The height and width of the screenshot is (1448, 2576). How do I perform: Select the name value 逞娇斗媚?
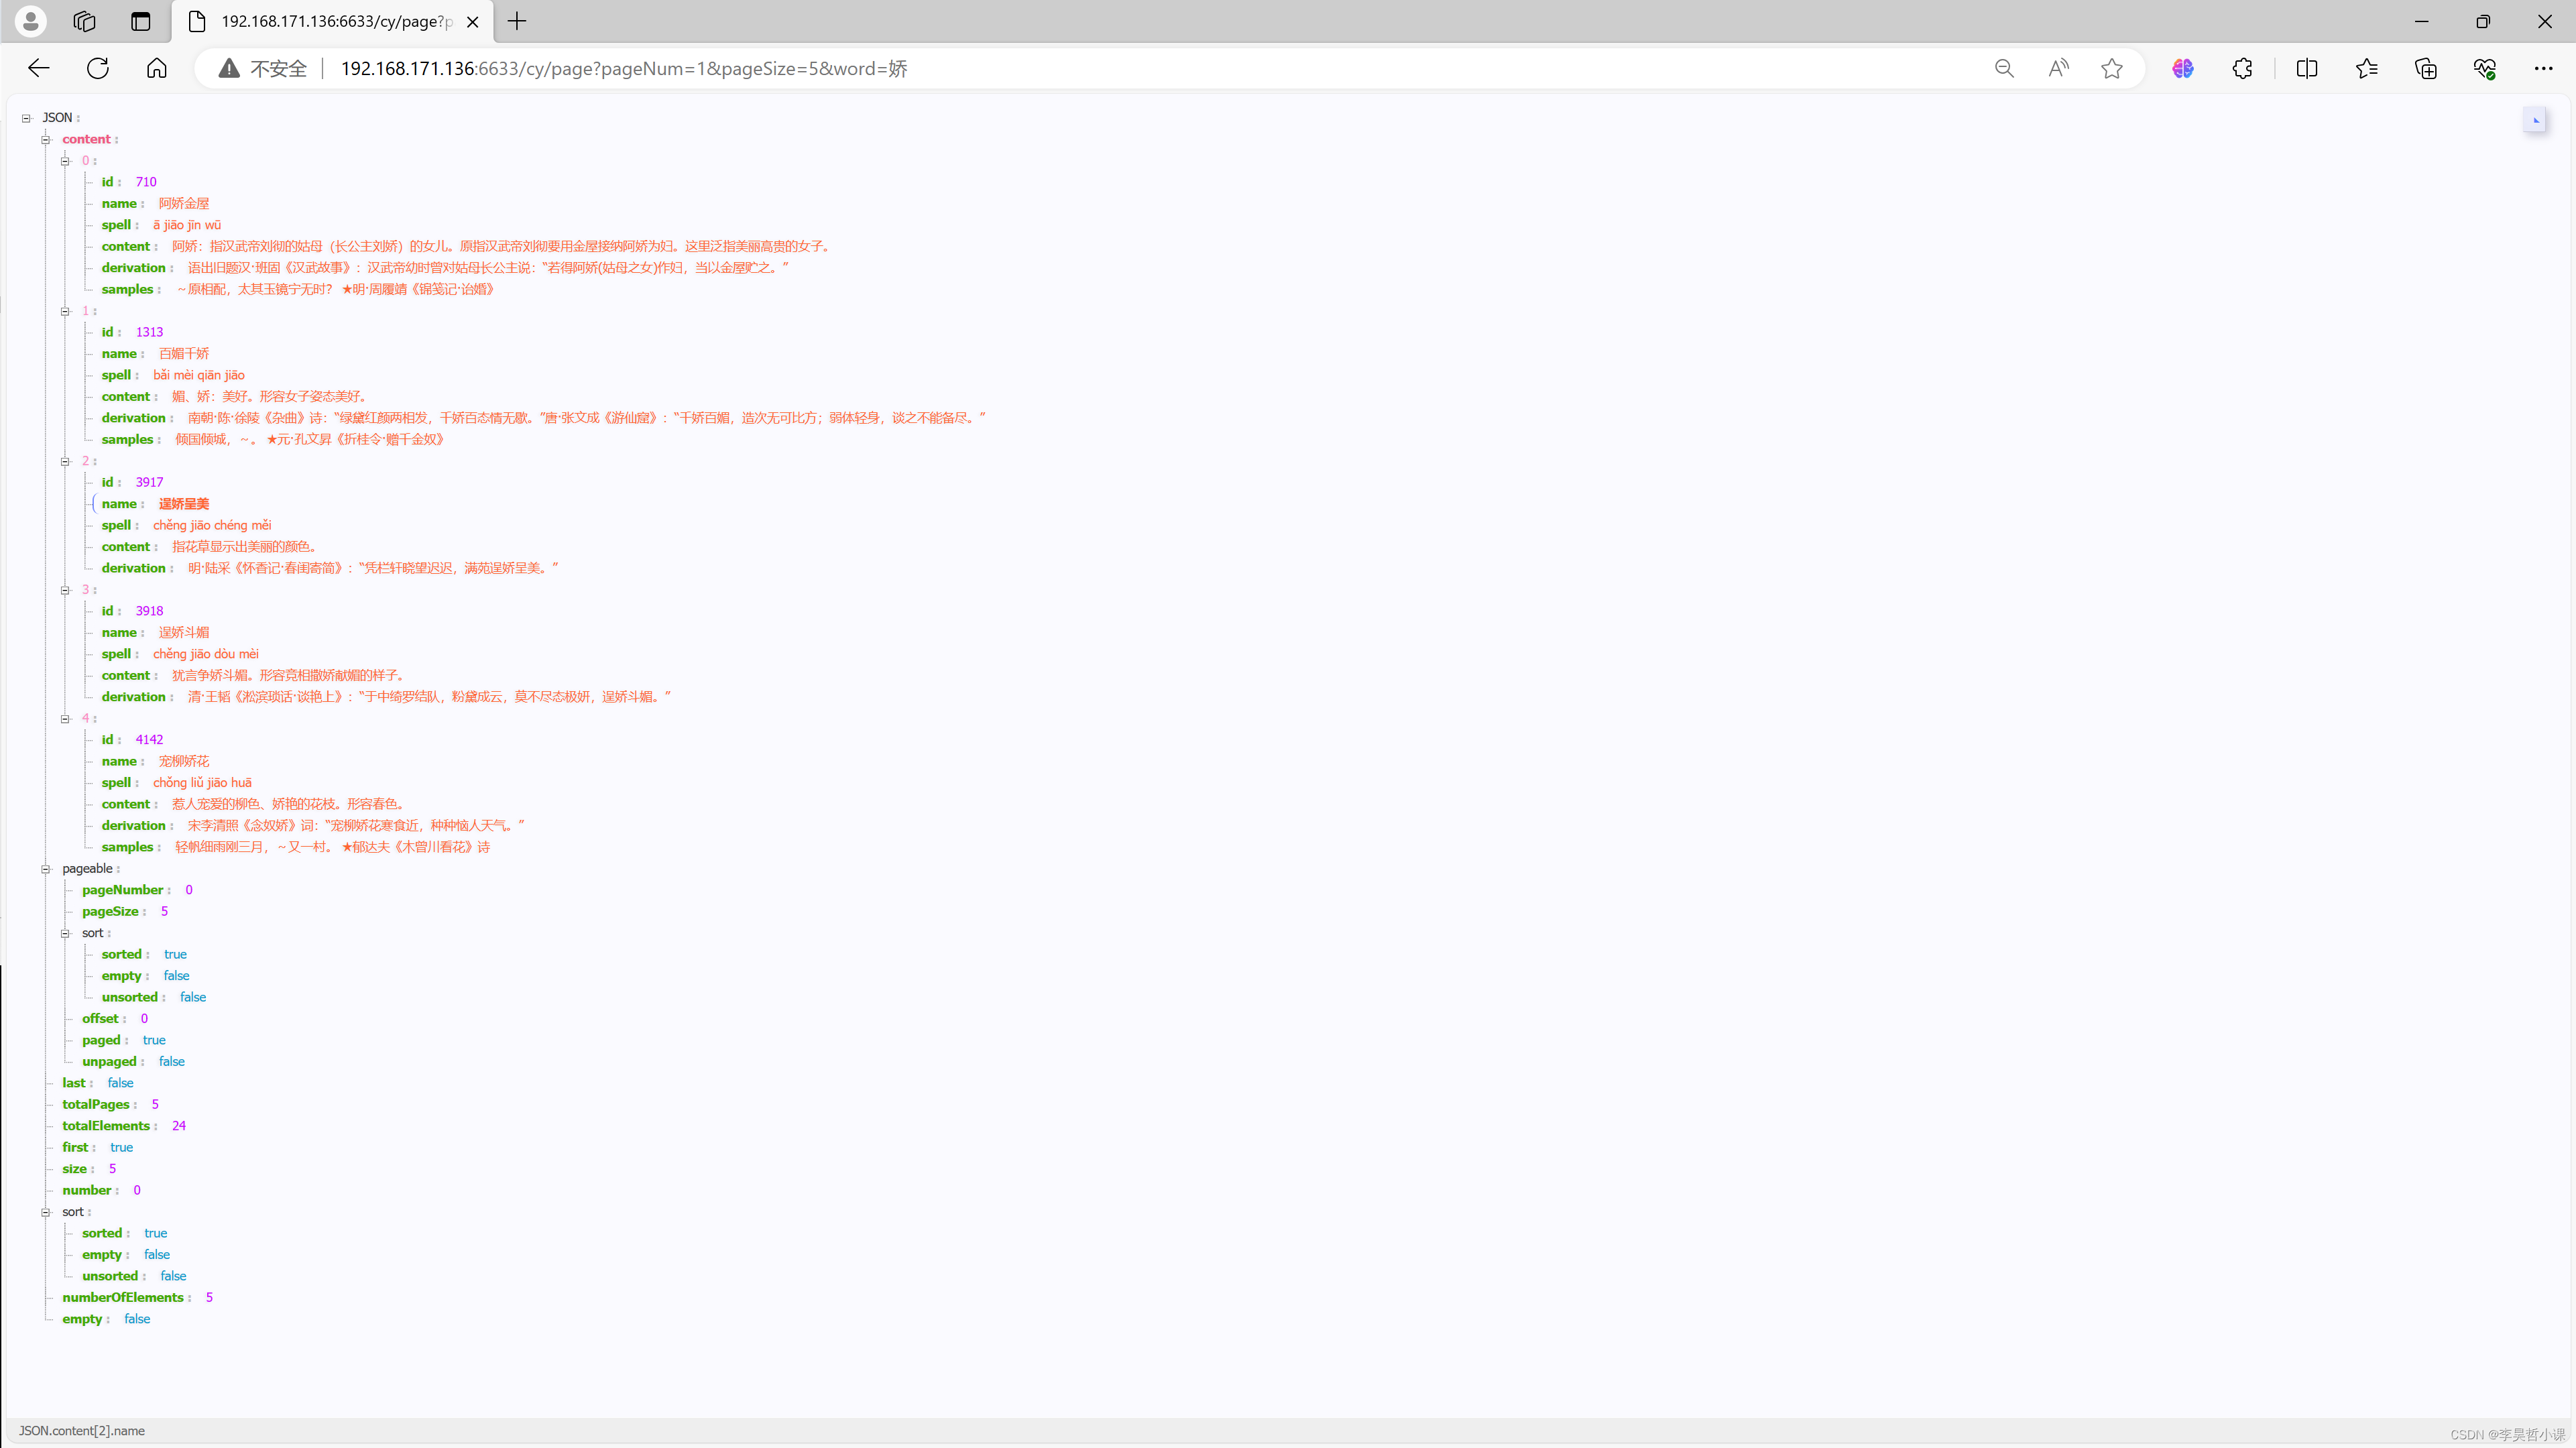point(184,632)
